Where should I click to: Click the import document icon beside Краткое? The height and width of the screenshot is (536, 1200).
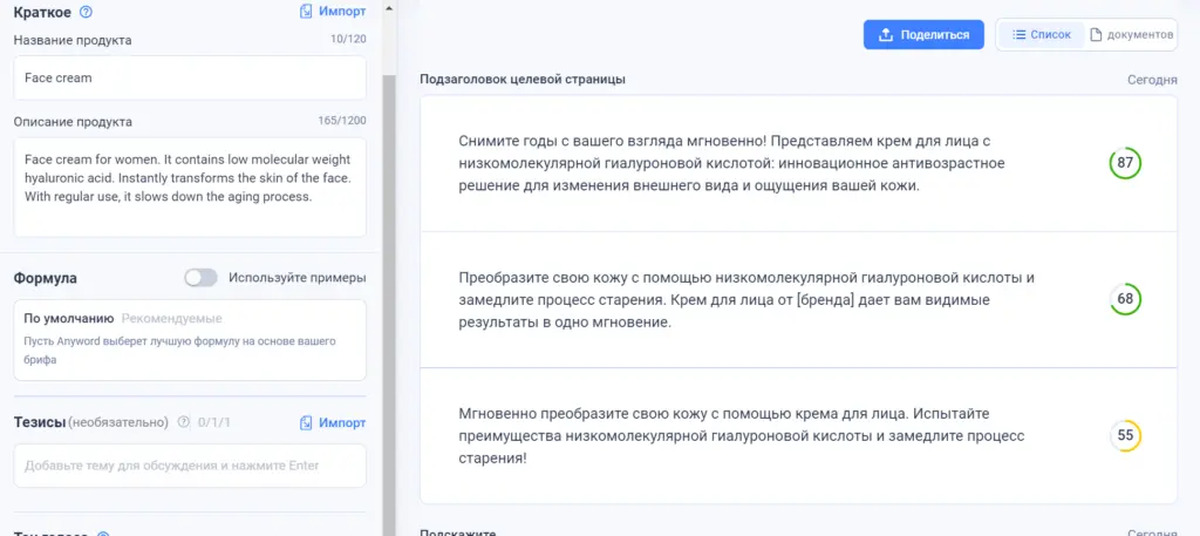pos(307,12)
